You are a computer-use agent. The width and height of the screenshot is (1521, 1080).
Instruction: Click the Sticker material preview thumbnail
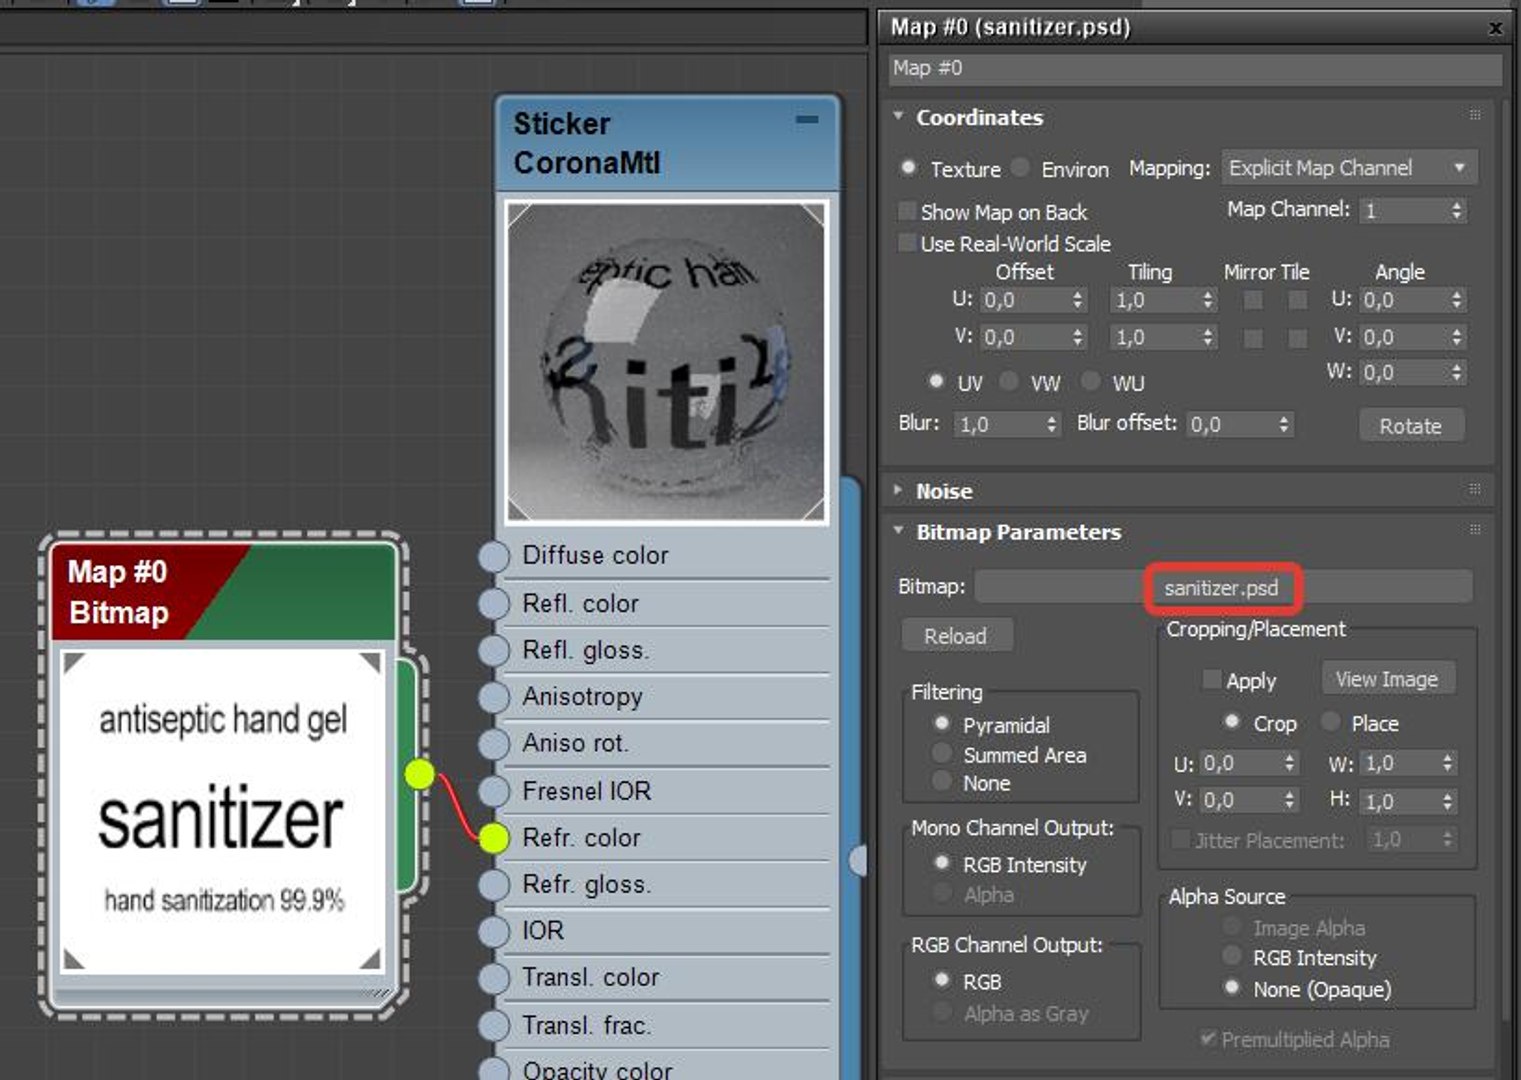pyautogui.click(x=666, y=361)
